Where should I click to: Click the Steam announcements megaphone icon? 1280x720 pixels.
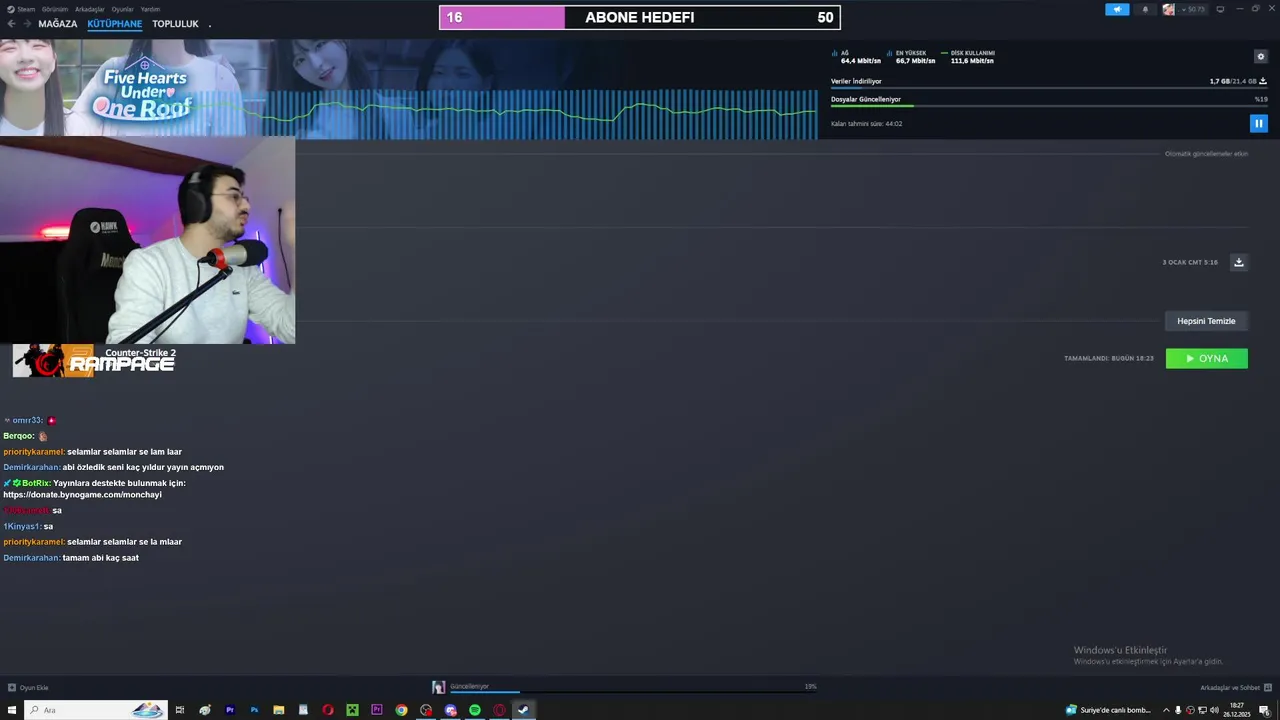tap(1117, 9)
